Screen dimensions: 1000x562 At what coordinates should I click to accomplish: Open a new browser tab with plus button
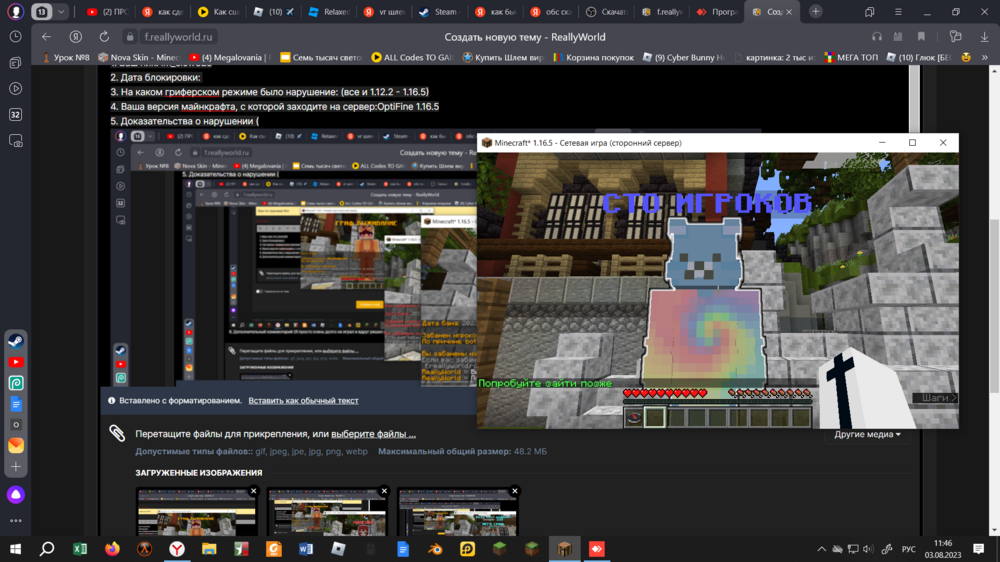(x=815, y=11)
